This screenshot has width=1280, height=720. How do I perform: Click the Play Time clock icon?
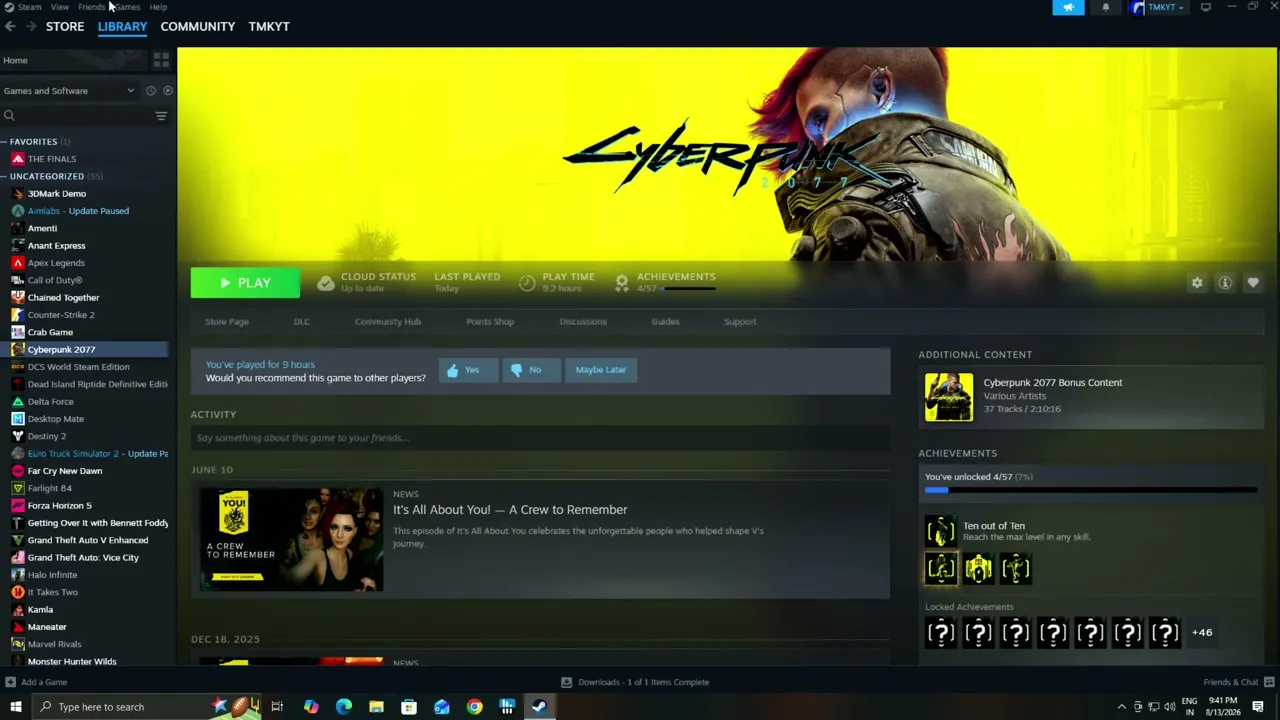[x=527, y=283]
